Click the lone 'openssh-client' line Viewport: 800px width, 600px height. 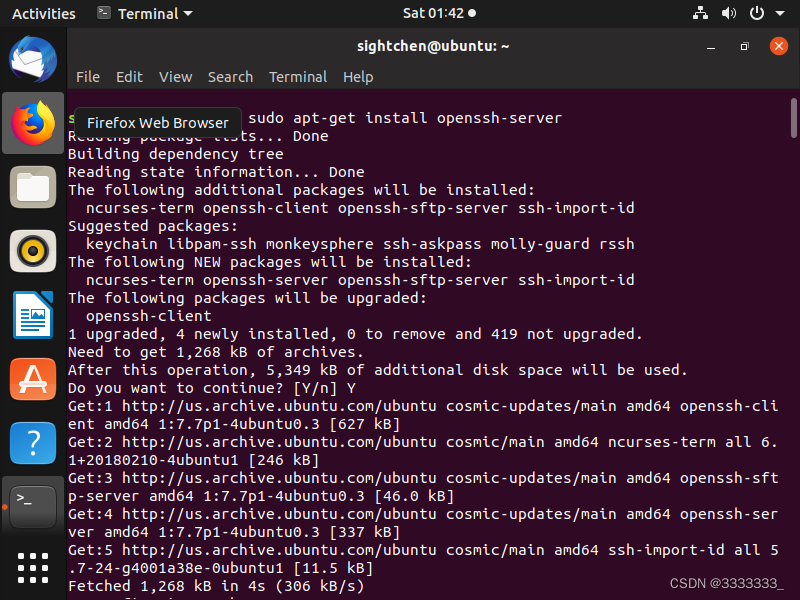148,316
